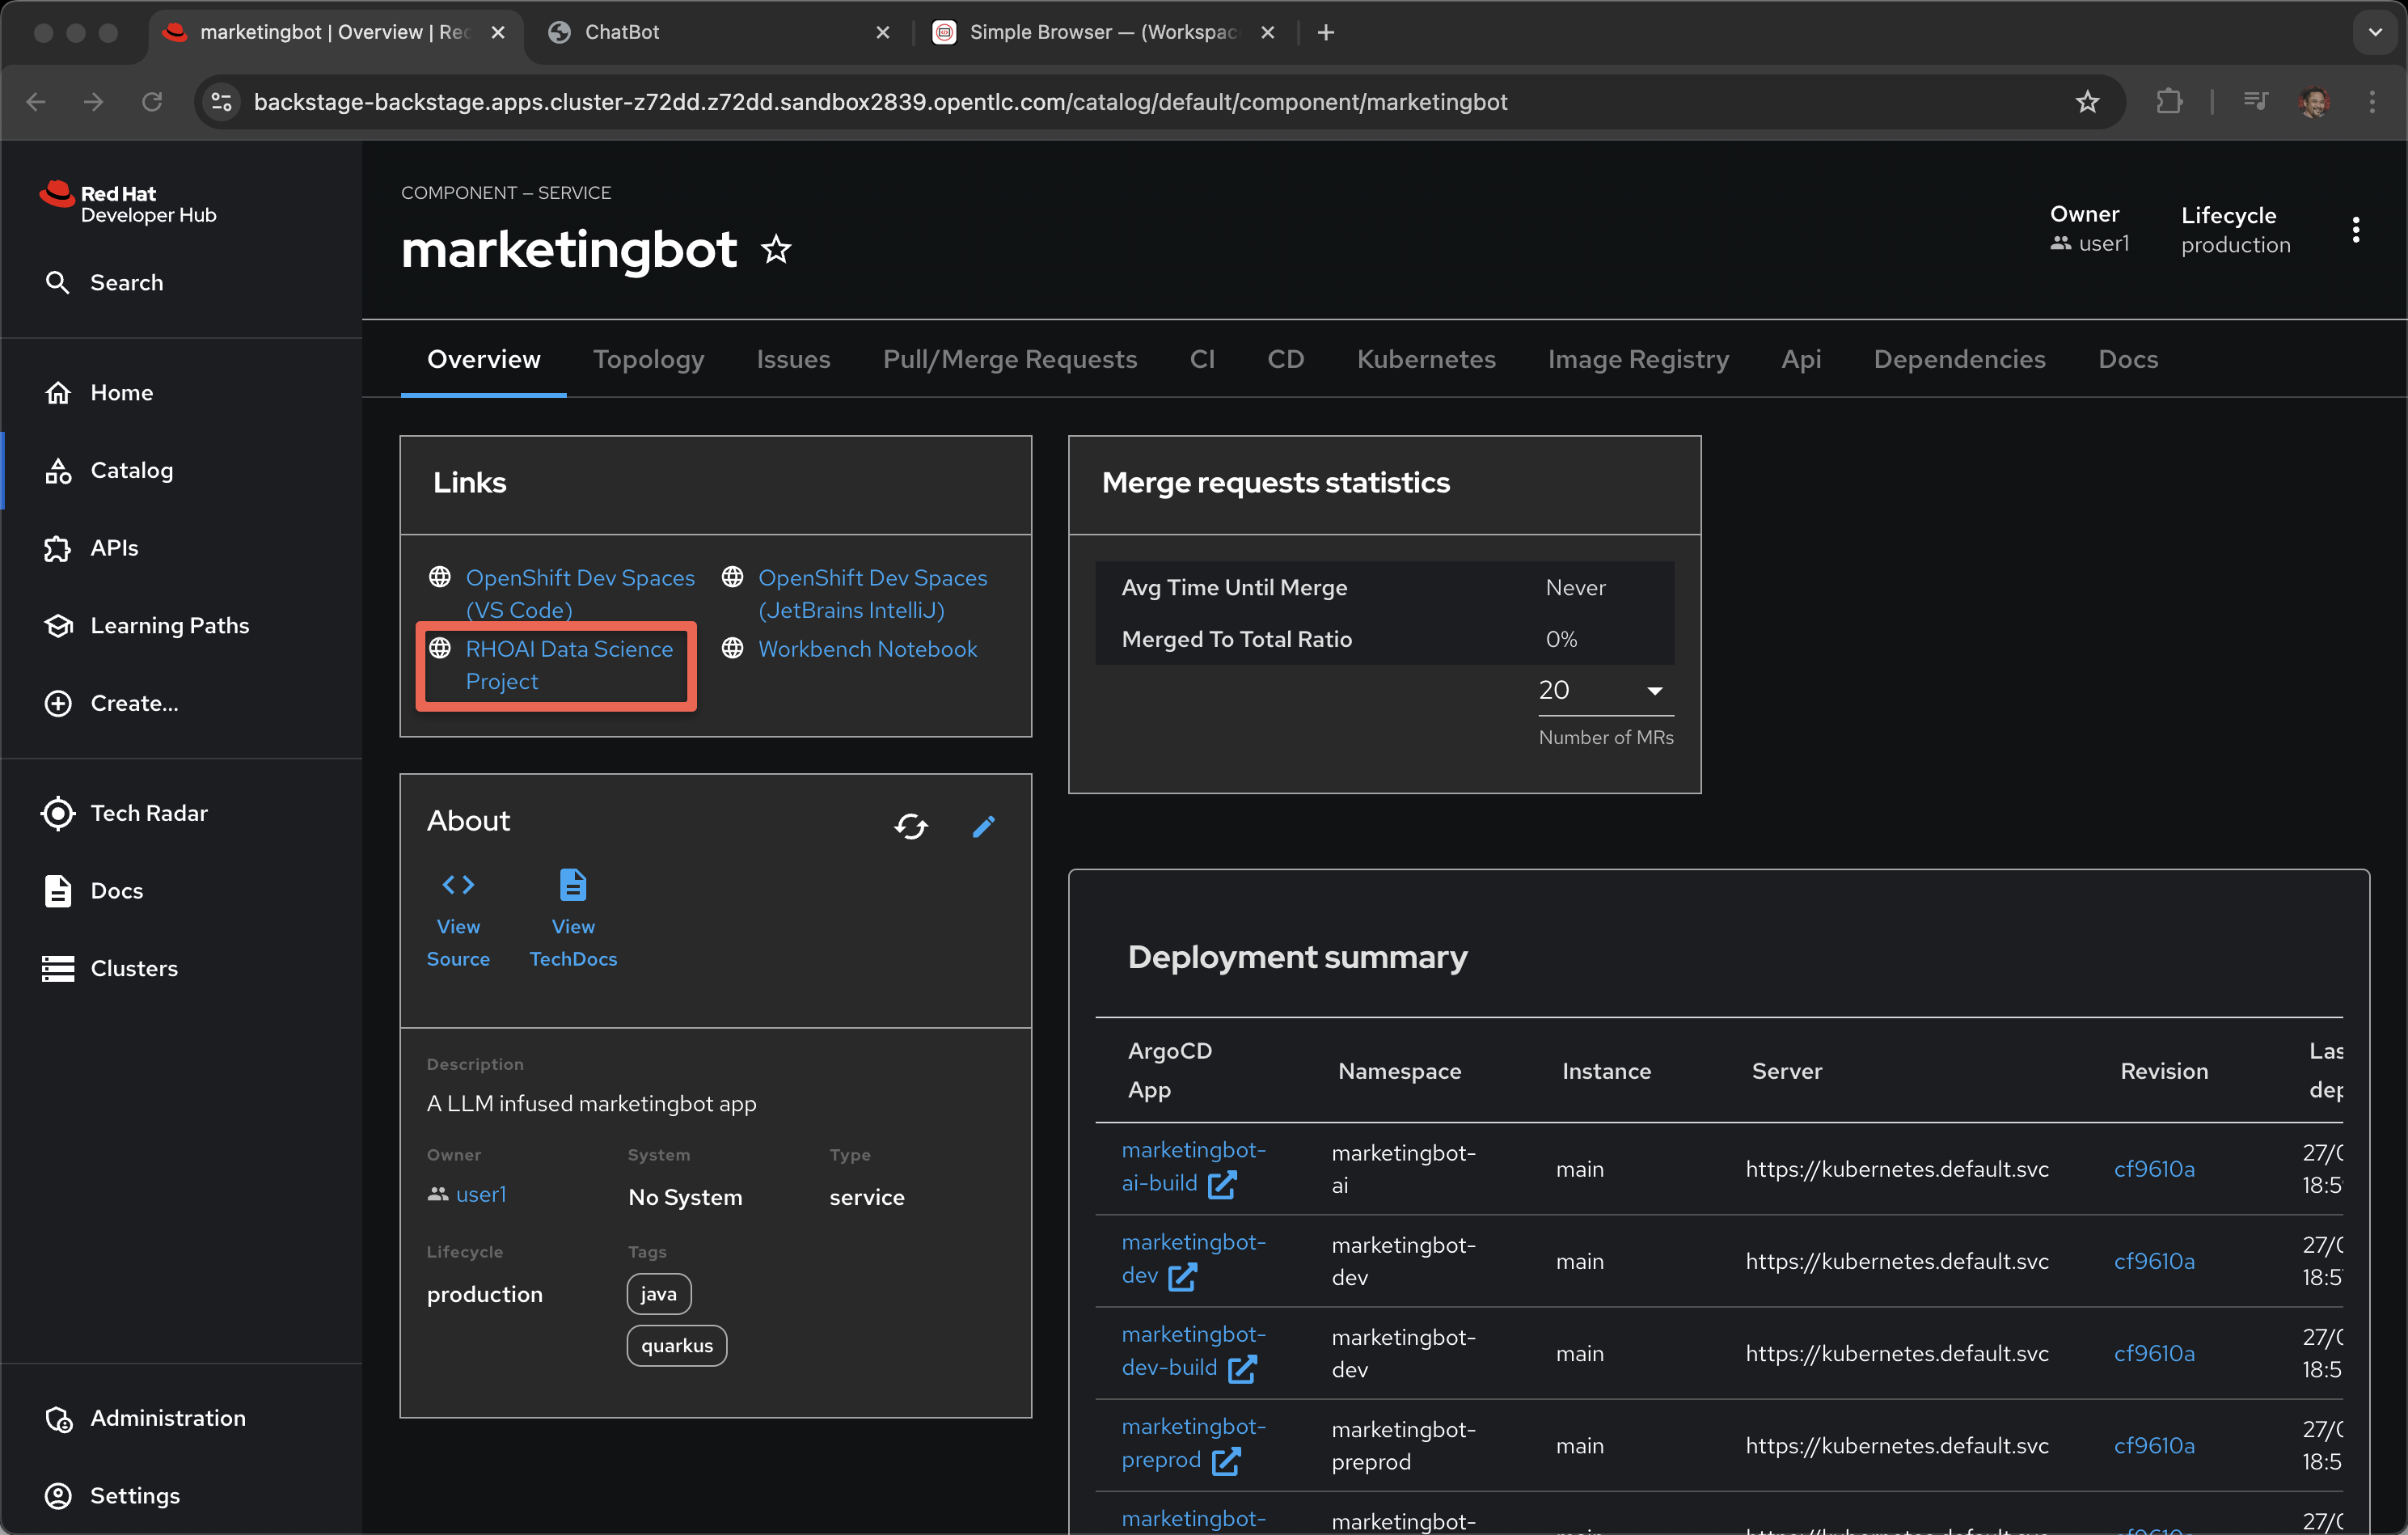Star marketingbot as a favorite
This screenshot has height=1535, width=2408.
click(776, 250)
